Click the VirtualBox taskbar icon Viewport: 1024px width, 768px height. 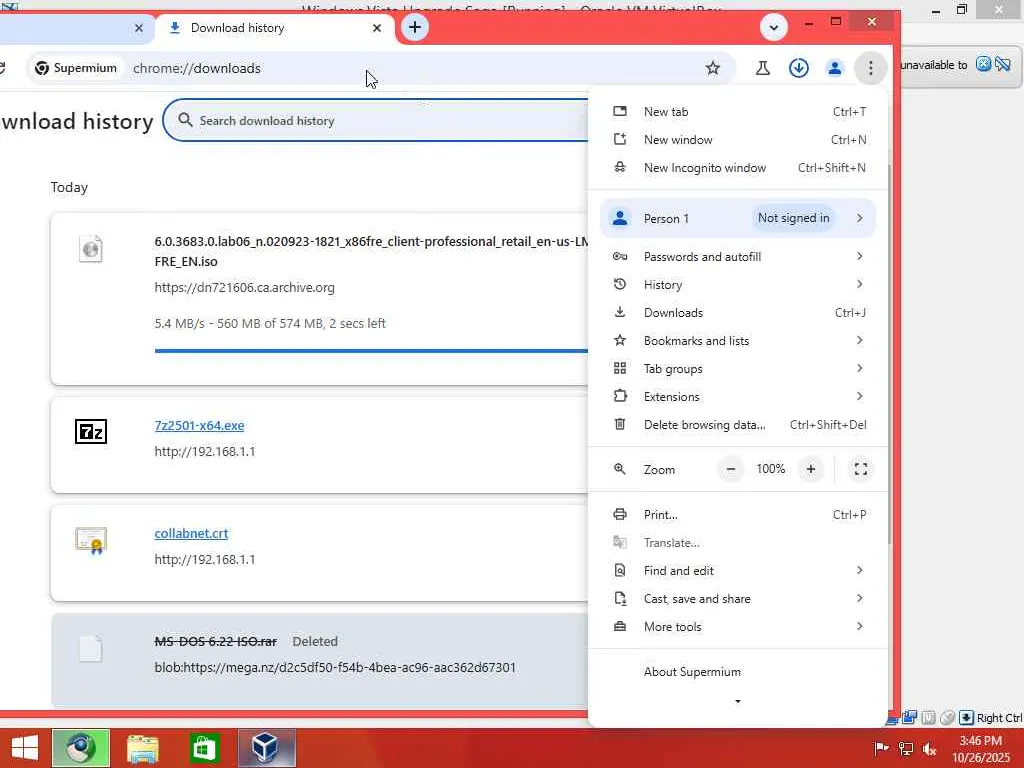pos(266,748)
